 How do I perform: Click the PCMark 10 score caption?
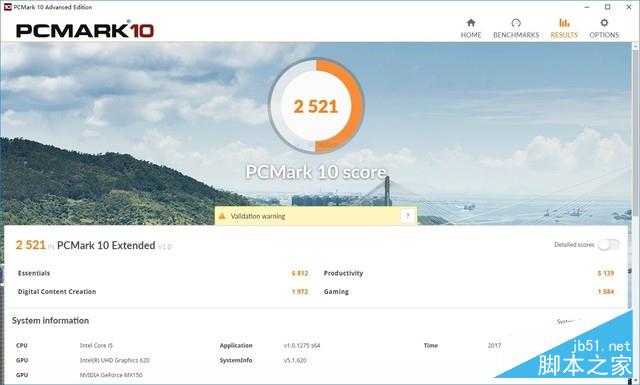point(316,172)
